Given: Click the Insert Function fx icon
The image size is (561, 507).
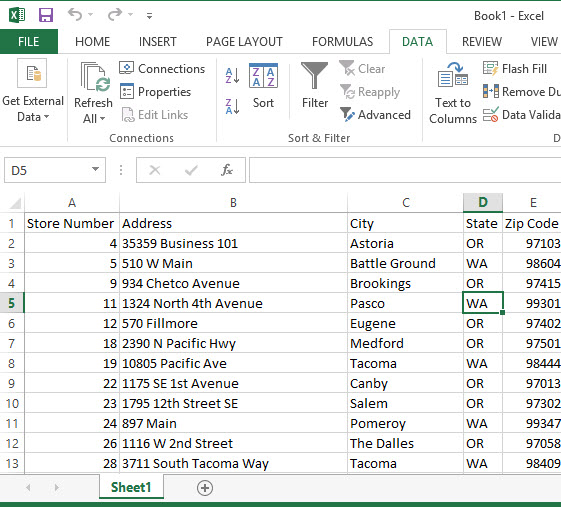Looking at the screenshot, I should point(227,170).
